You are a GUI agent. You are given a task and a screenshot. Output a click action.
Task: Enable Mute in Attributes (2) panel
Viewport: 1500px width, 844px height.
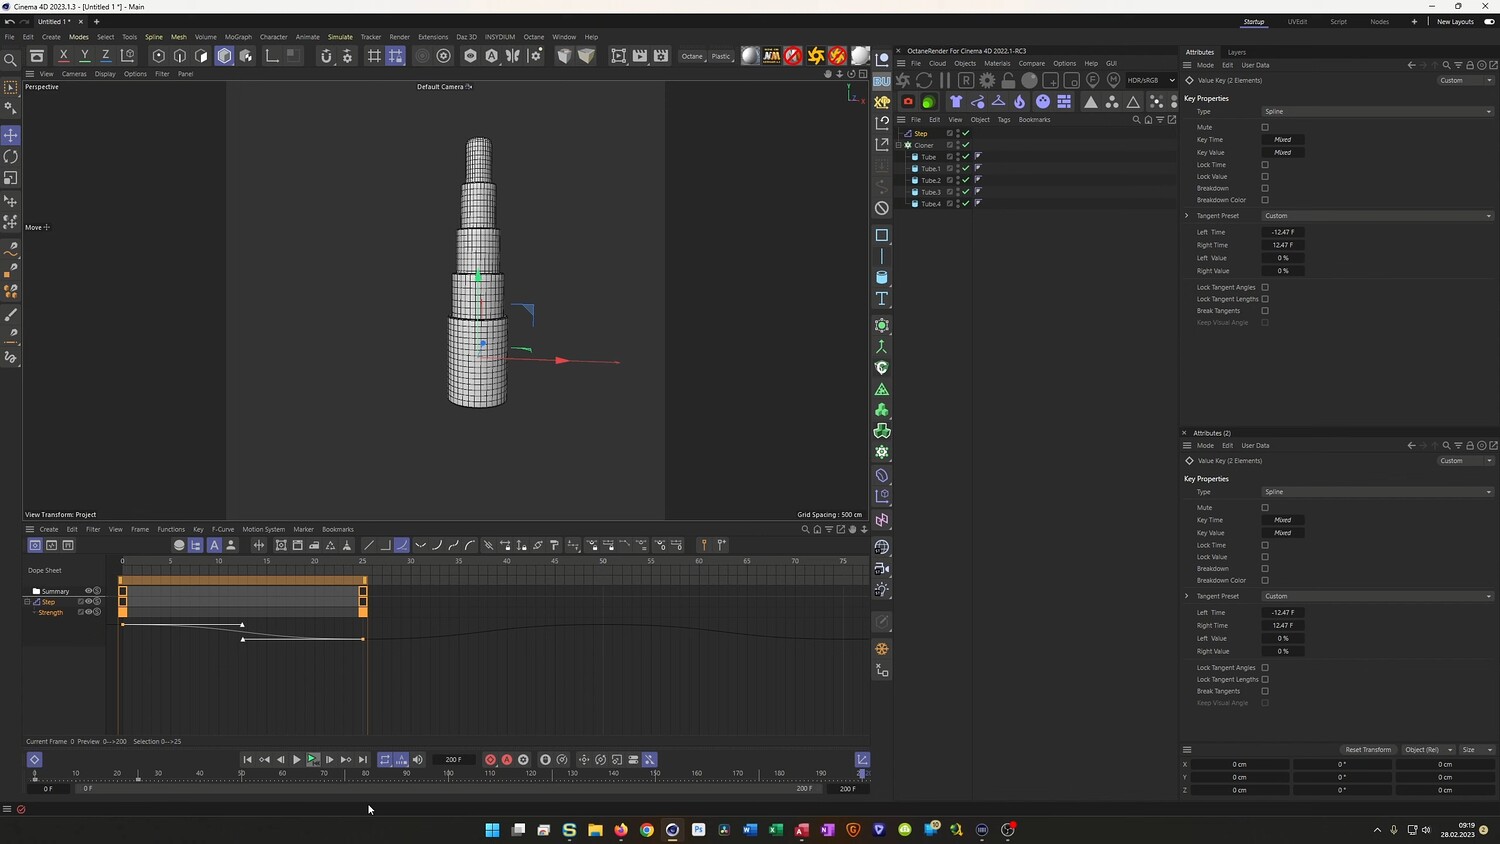coord(1265,508)
